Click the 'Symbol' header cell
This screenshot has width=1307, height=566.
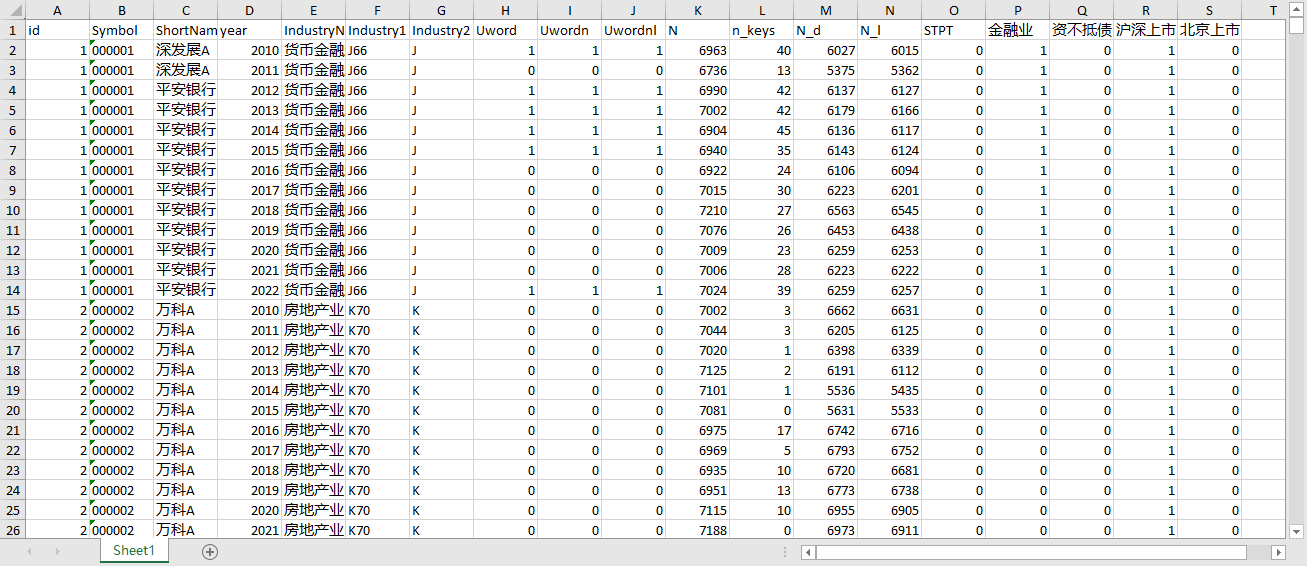(x=121, y=30)
